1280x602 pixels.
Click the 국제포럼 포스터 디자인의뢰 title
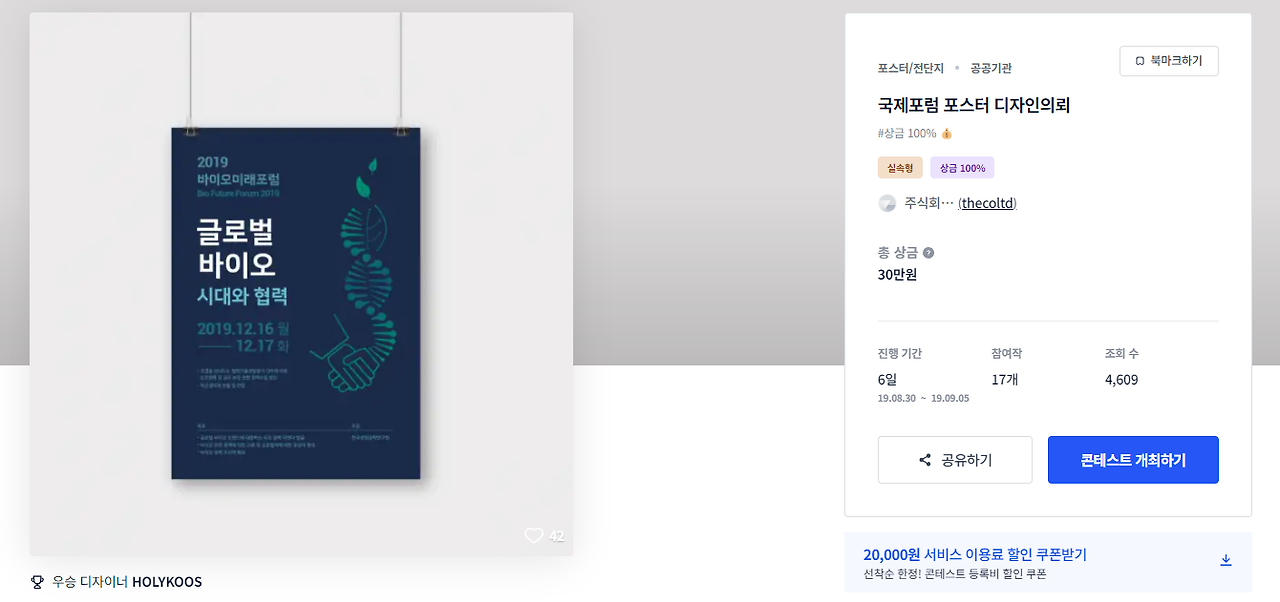pos(974,104)
